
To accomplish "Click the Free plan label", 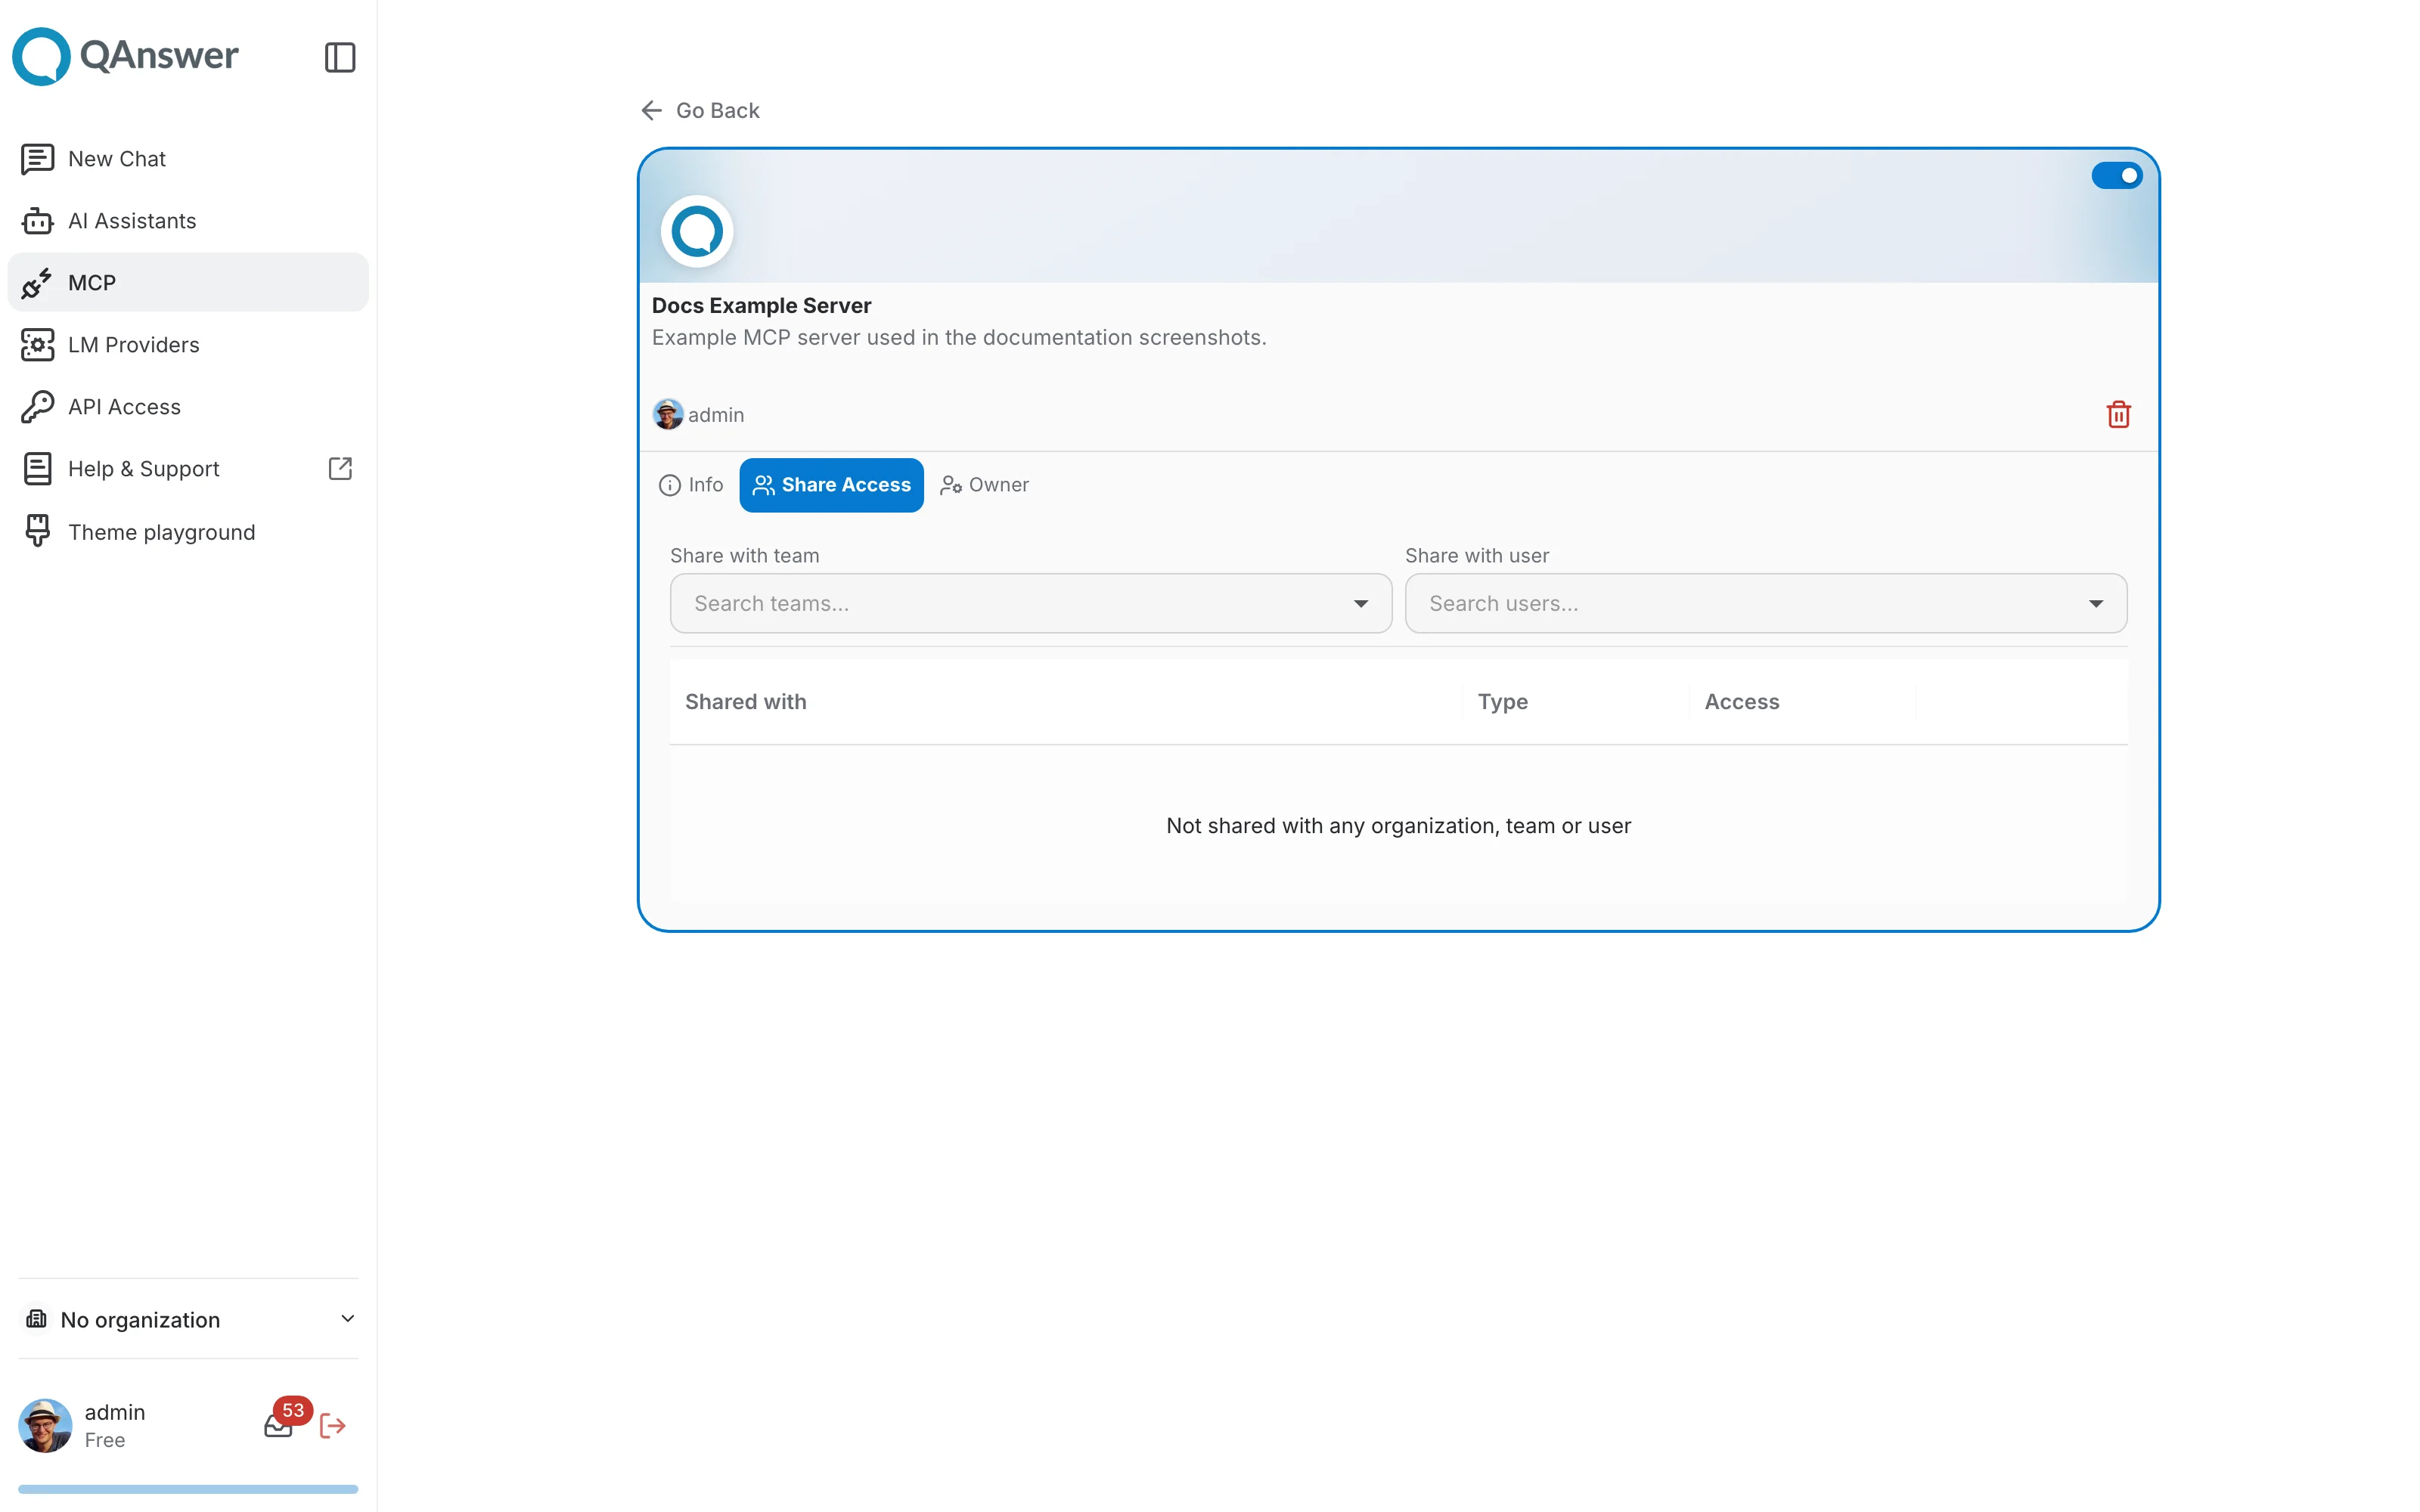I will tap(105, 1440).
